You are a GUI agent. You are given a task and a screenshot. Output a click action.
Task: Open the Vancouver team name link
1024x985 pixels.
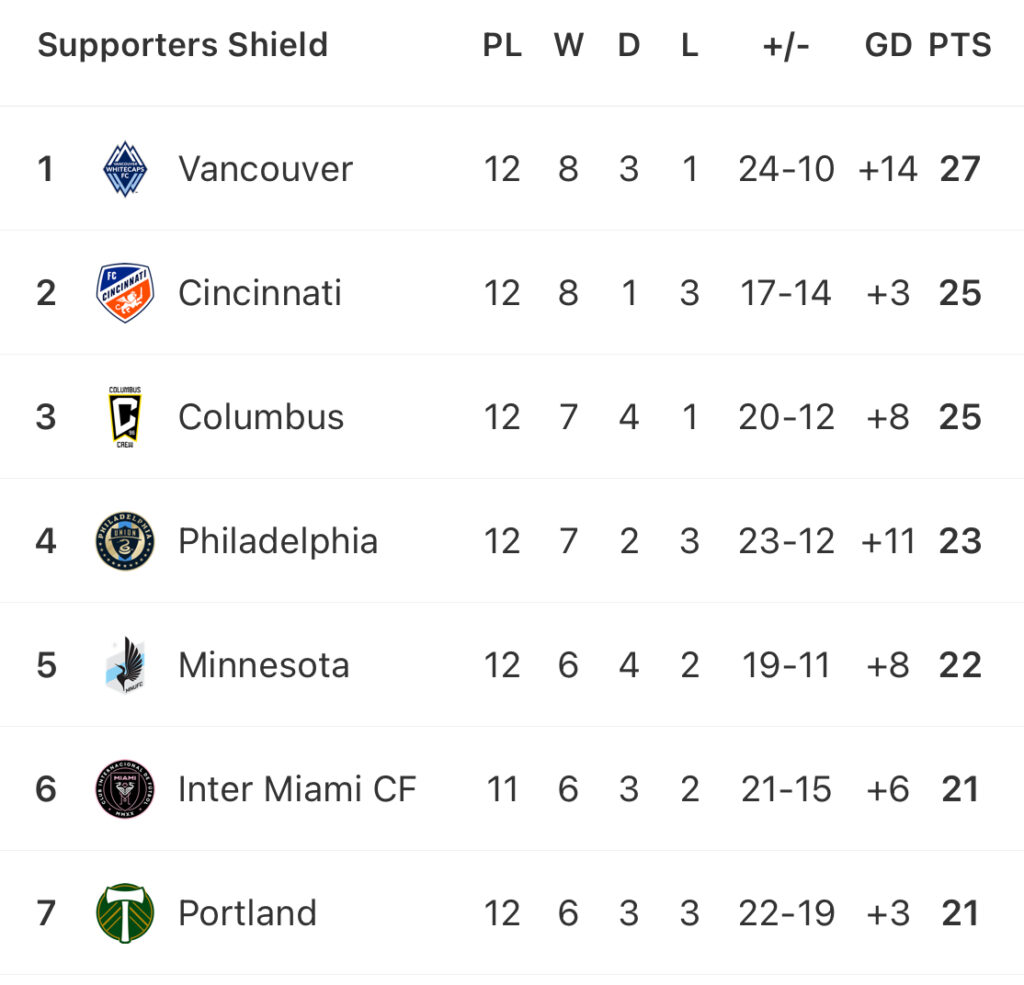[265, 169]
